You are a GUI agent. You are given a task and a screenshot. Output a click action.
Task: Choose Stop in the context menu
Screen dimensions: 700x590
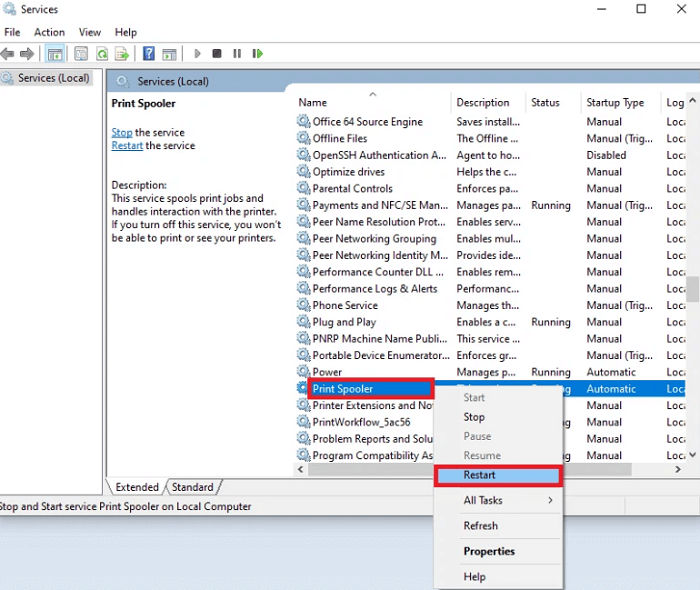(498, 417)
